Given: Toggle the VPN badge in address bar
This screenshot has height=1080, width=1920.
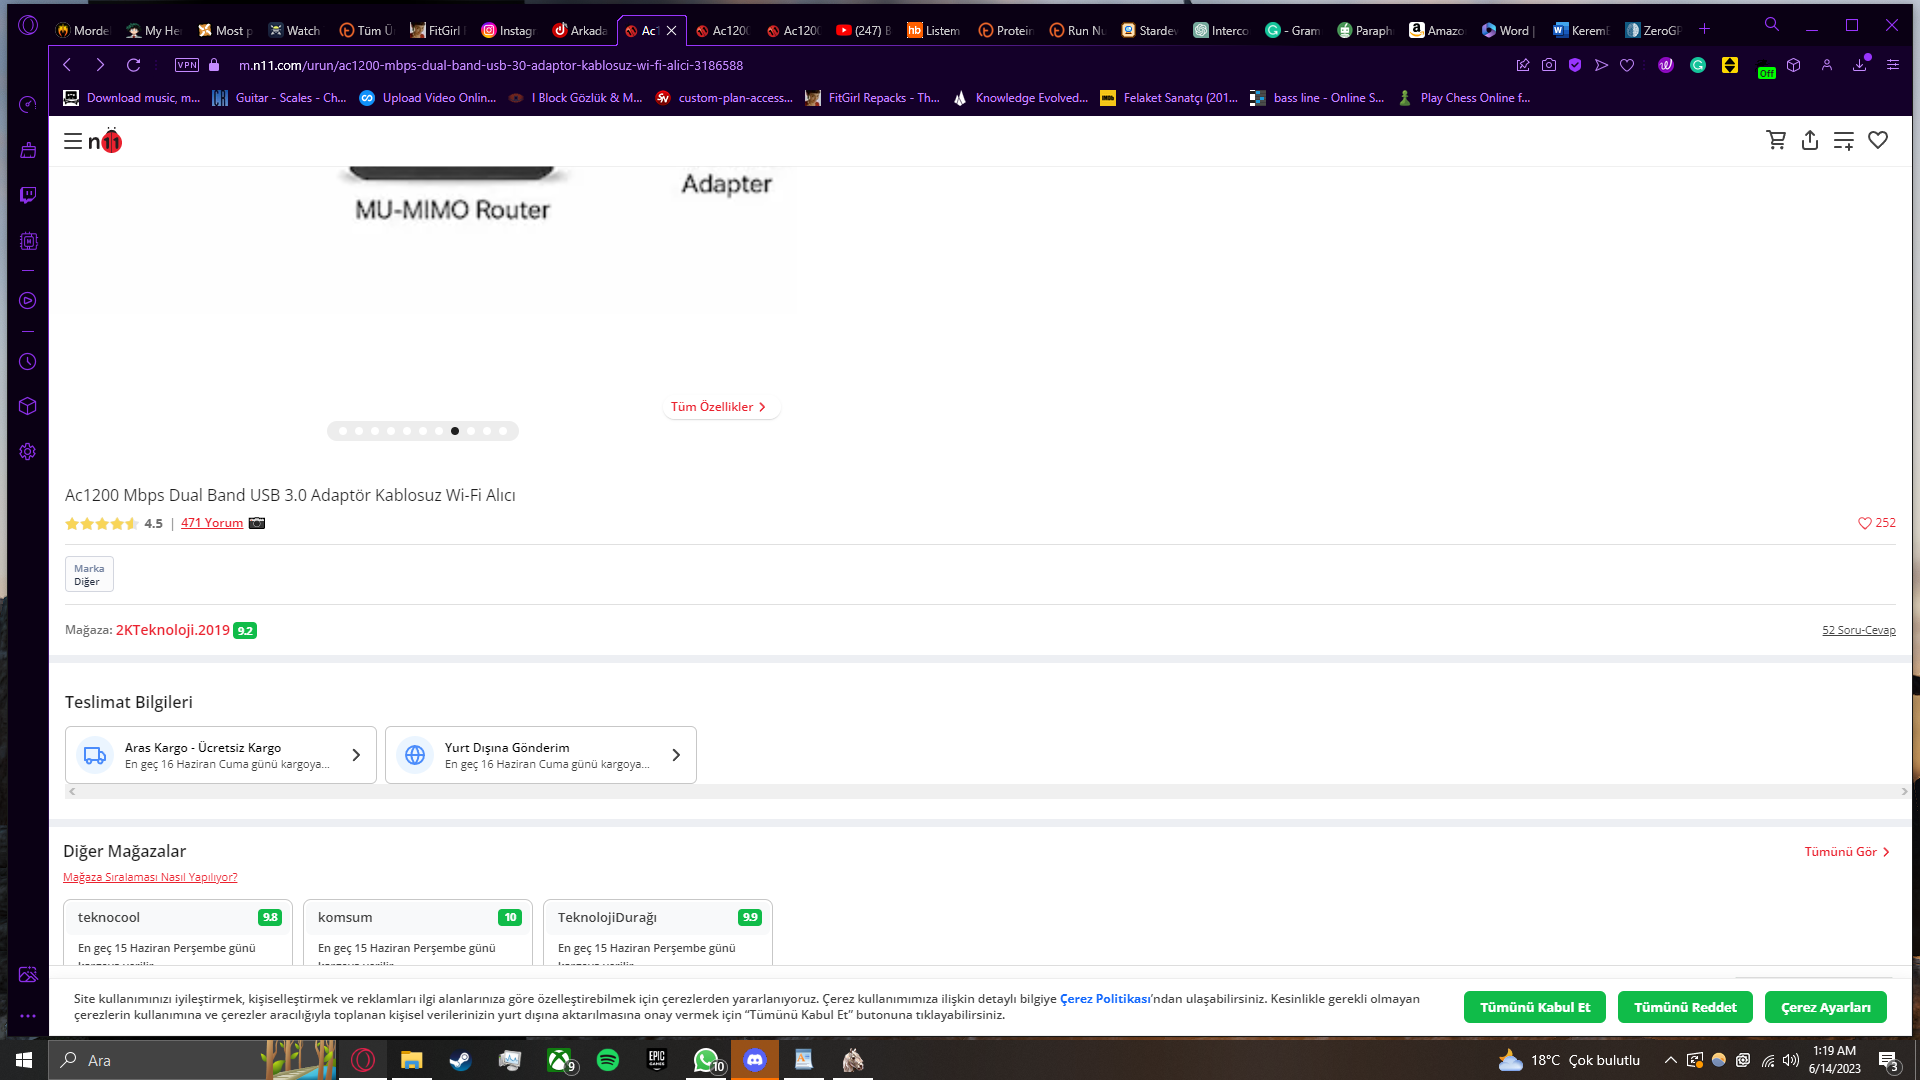Looking at the screenshot, I should pos(187,65).
